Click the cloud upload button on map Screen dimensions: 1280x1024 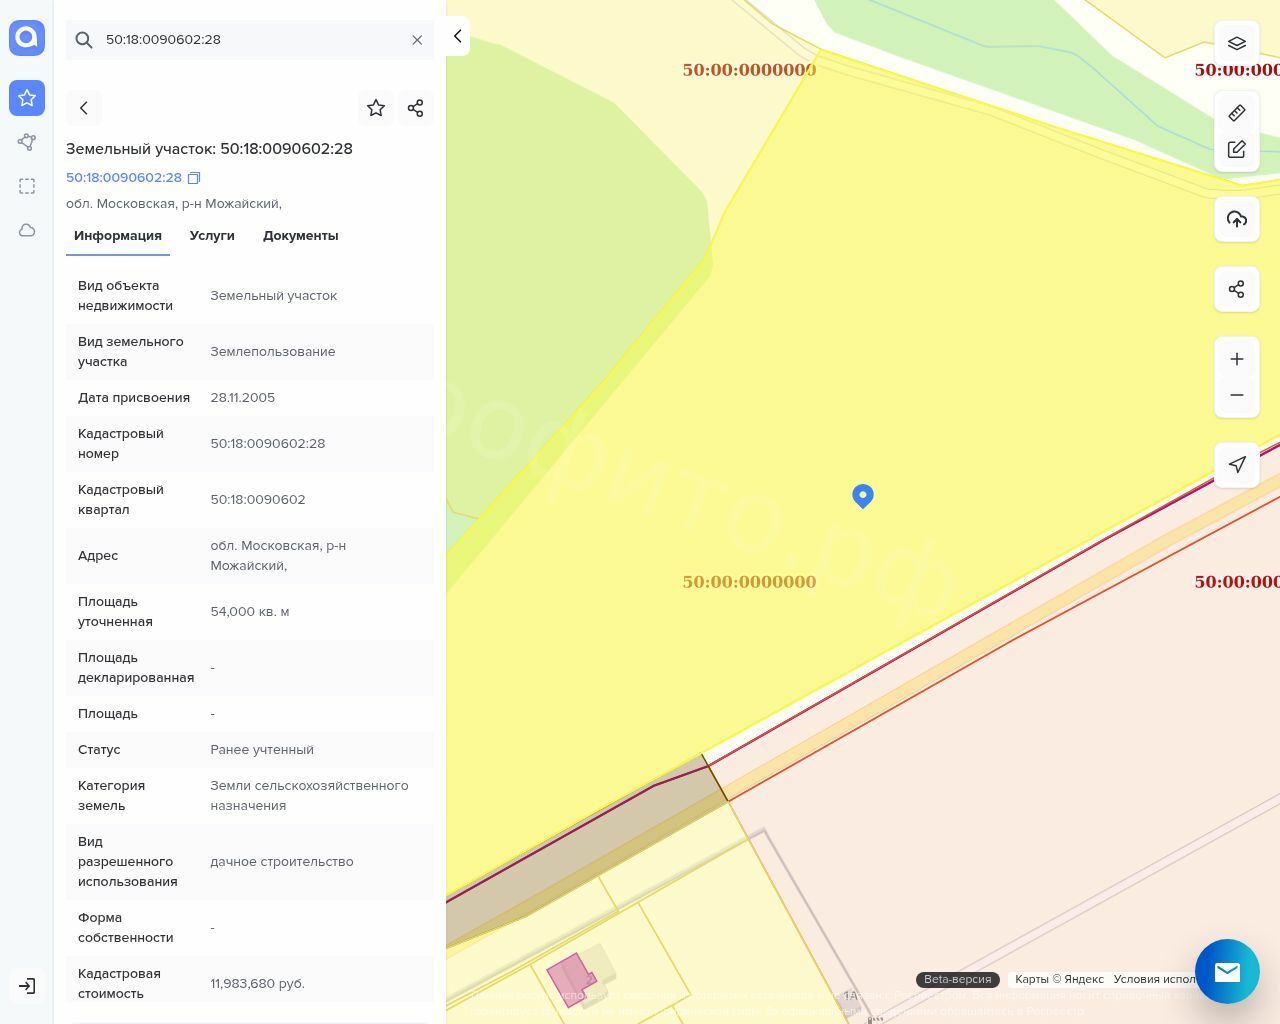click(1237, 219)
